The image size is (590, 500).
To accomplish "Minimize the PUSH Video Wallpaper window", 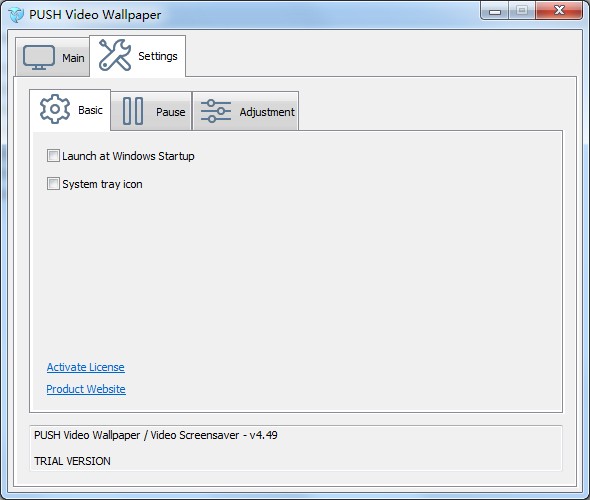I will coord(495,11).
